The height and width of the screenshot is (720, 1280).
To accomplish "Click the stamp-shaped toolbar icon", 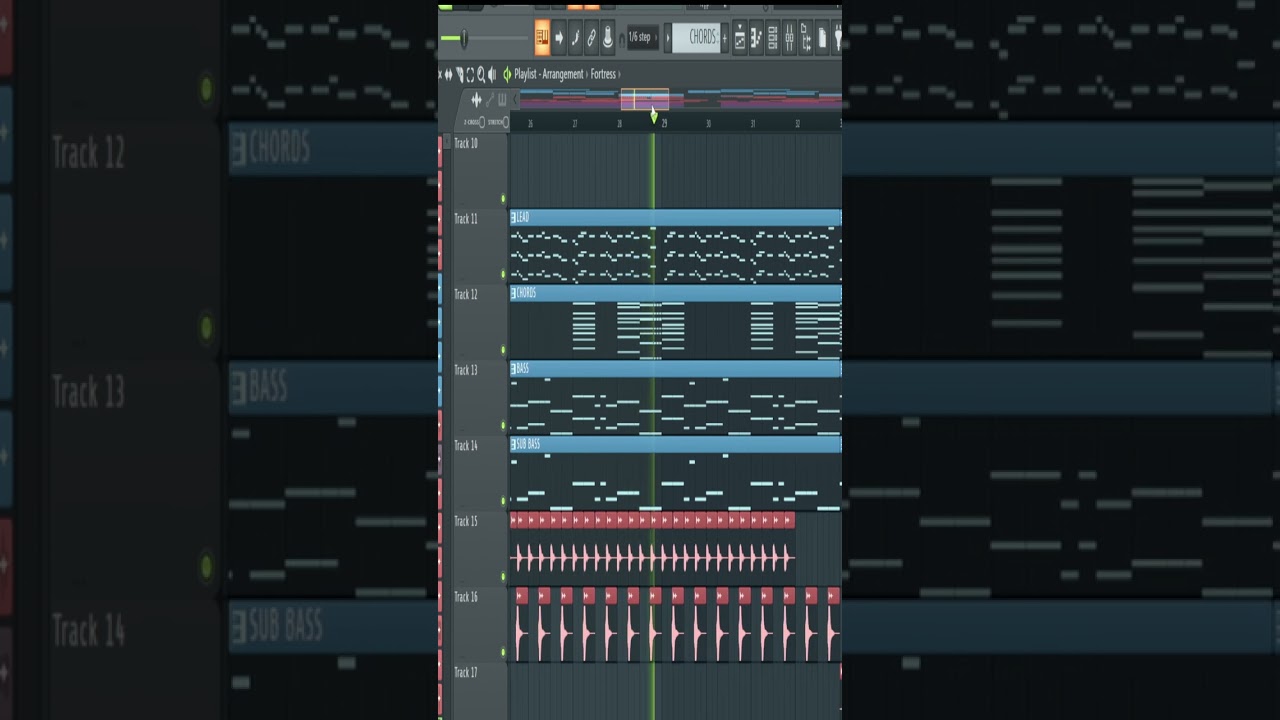I will pyautogui.click(x=607, y=37).
